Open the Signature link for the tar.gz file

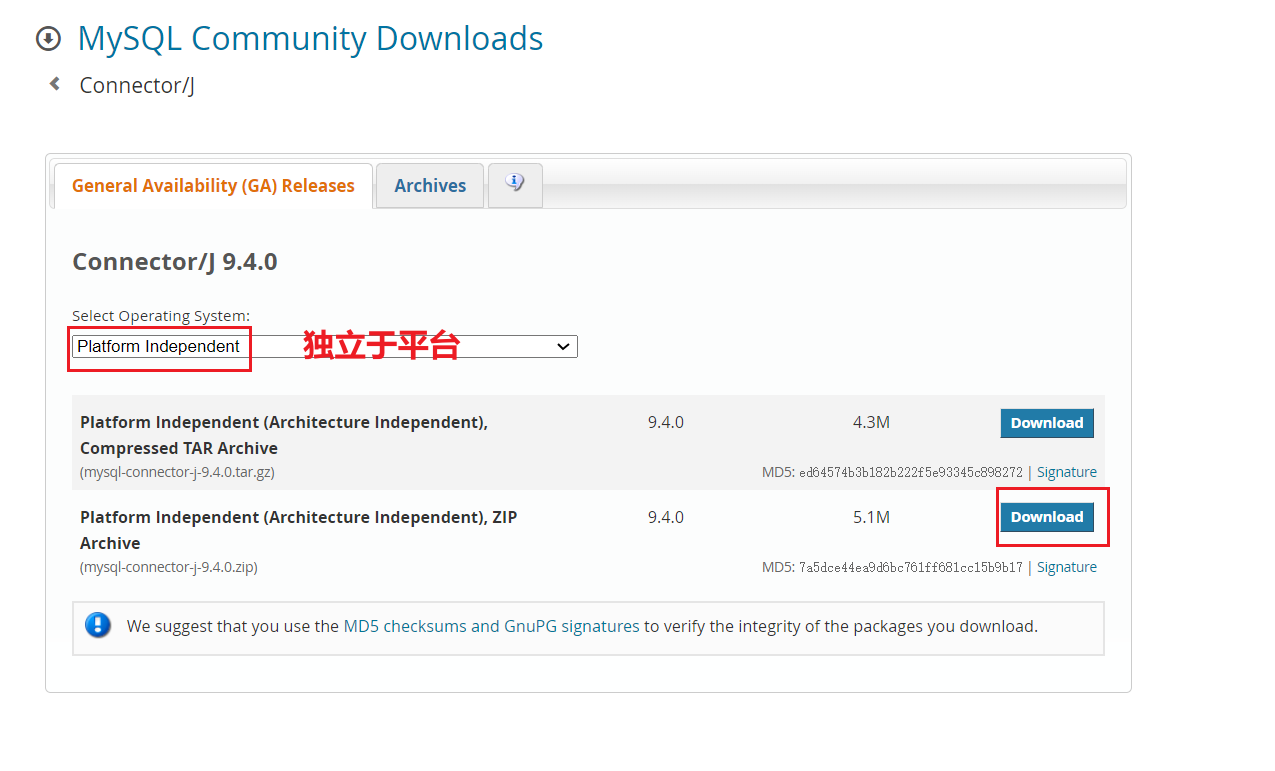[x=1067, y=472]
